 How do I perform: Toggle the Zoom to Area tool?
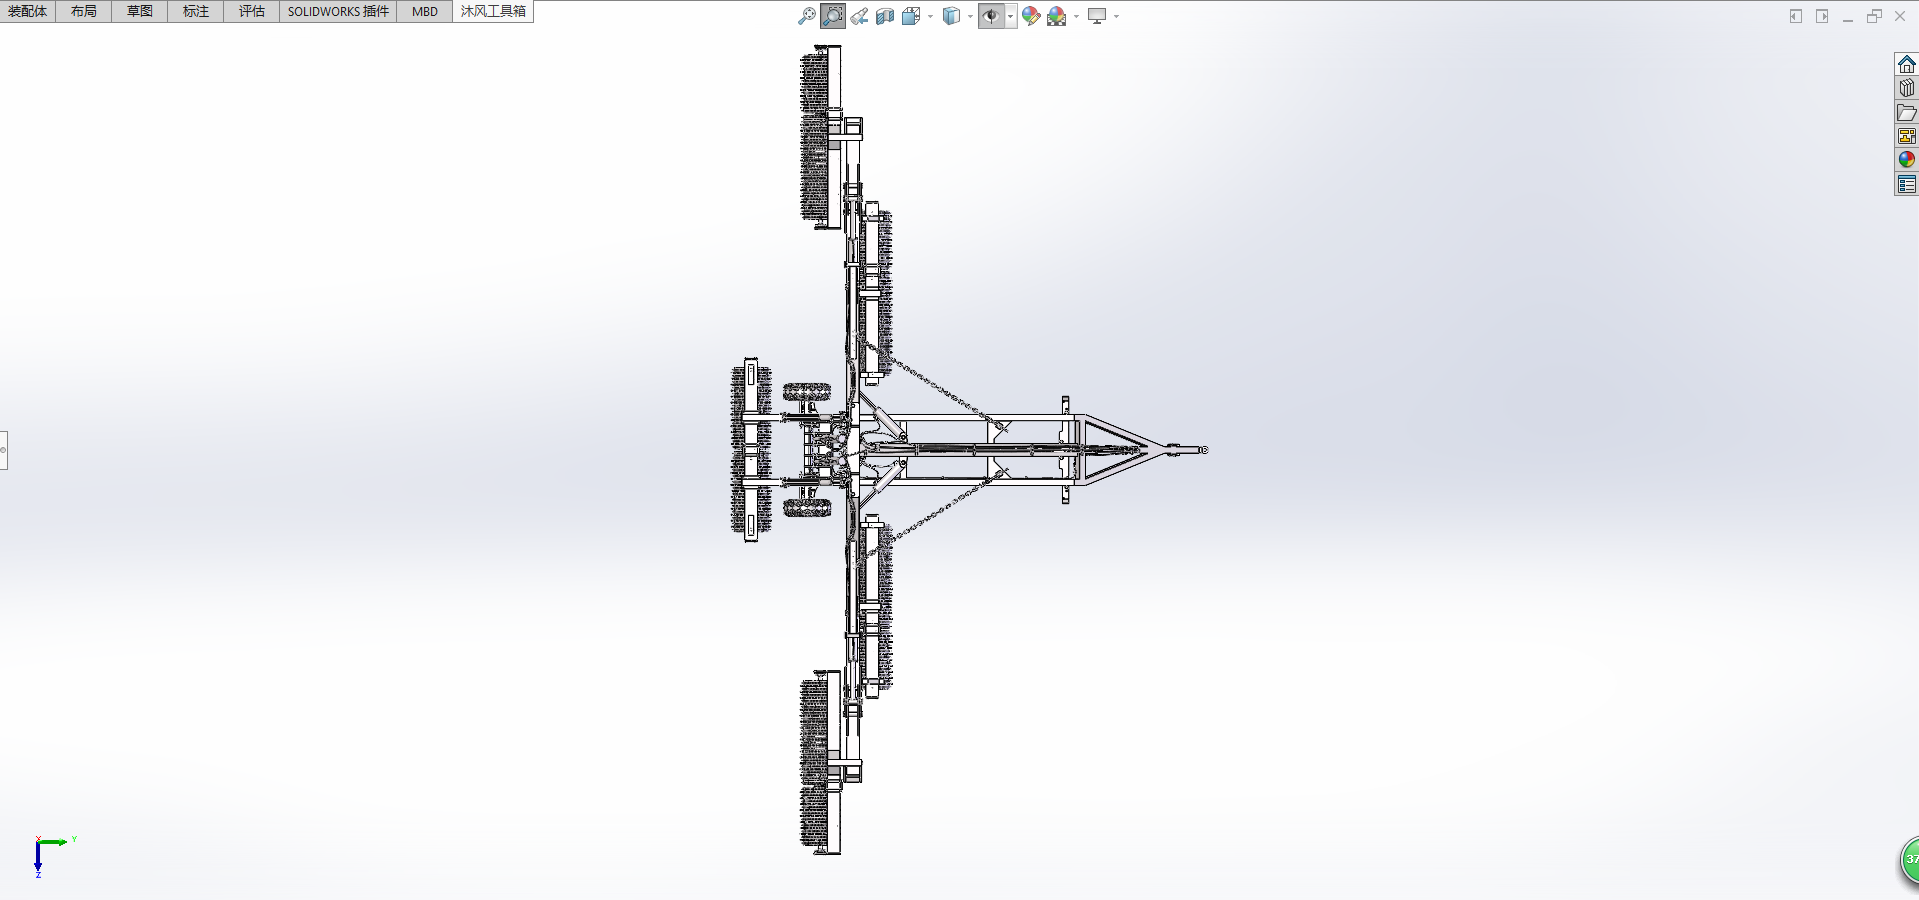[833, 16]
